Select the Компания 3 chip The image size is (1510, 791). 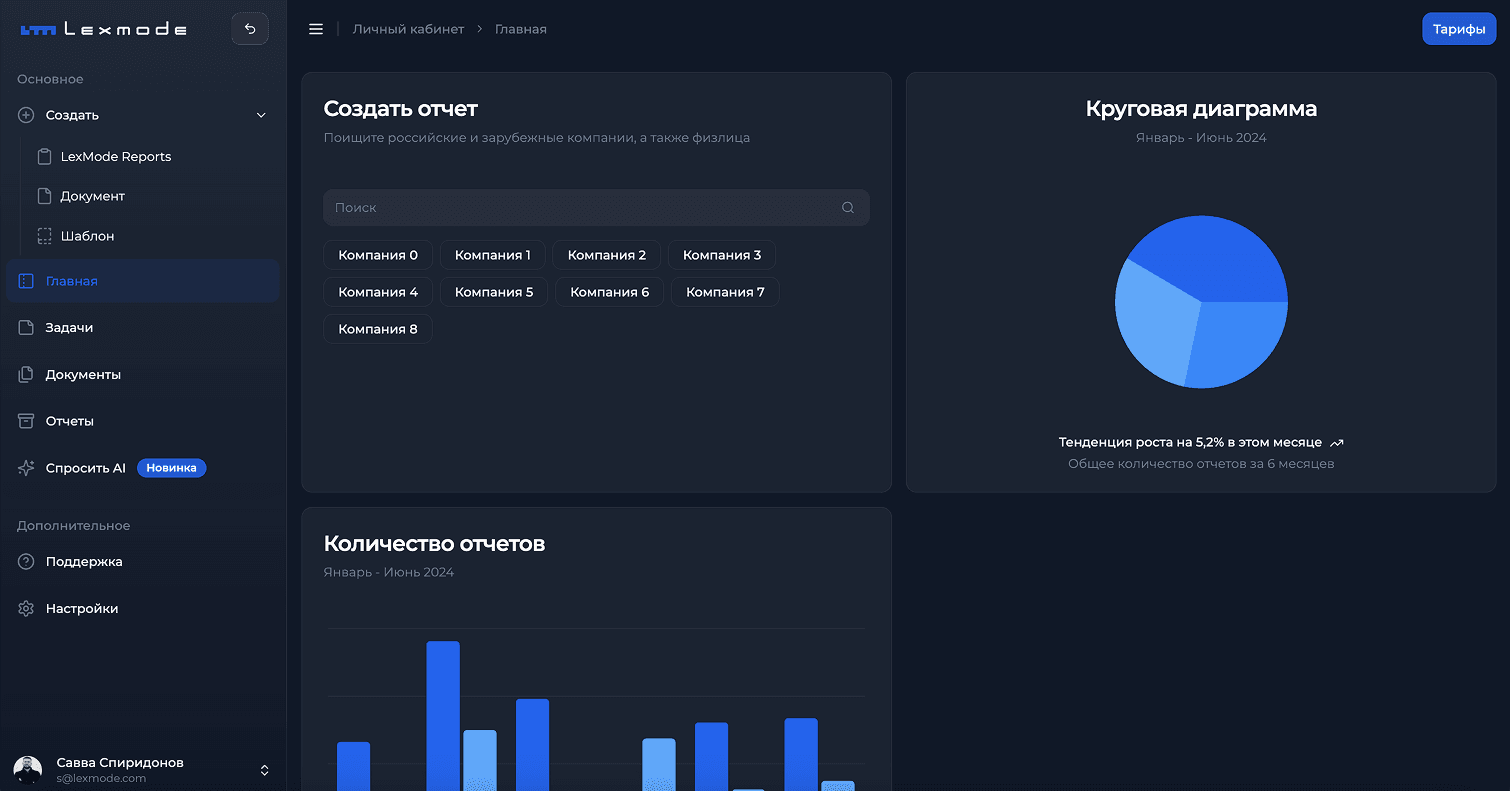point(722,255)
